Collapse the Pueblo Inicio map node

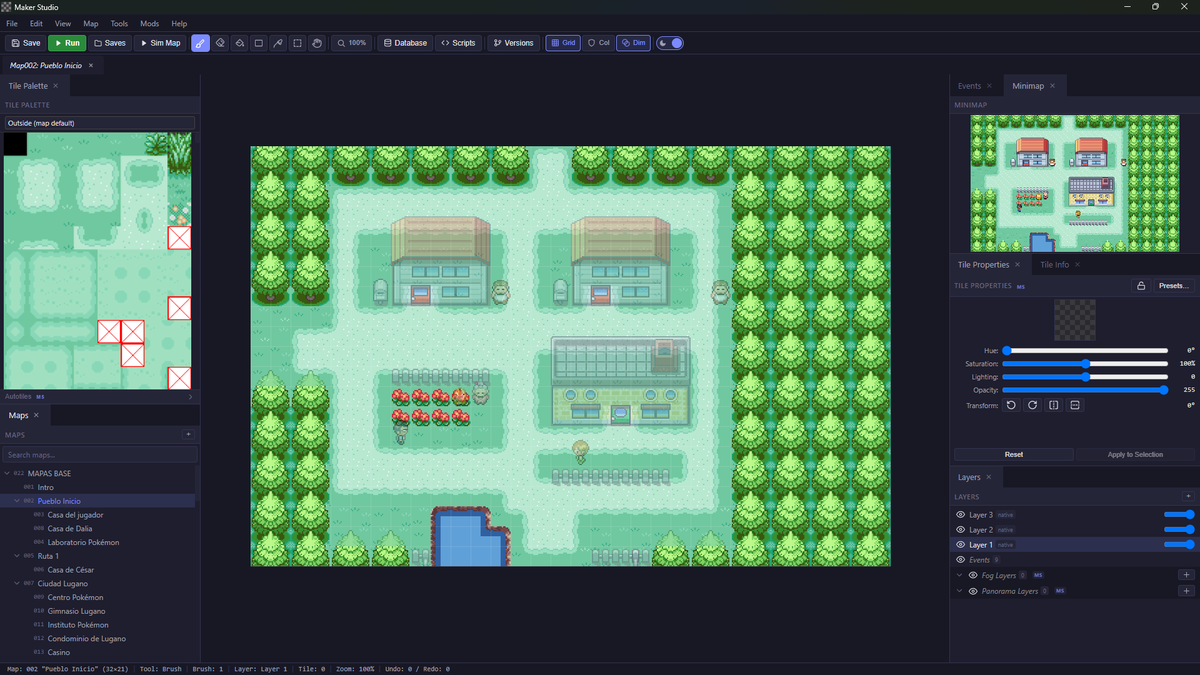(17, 501)
